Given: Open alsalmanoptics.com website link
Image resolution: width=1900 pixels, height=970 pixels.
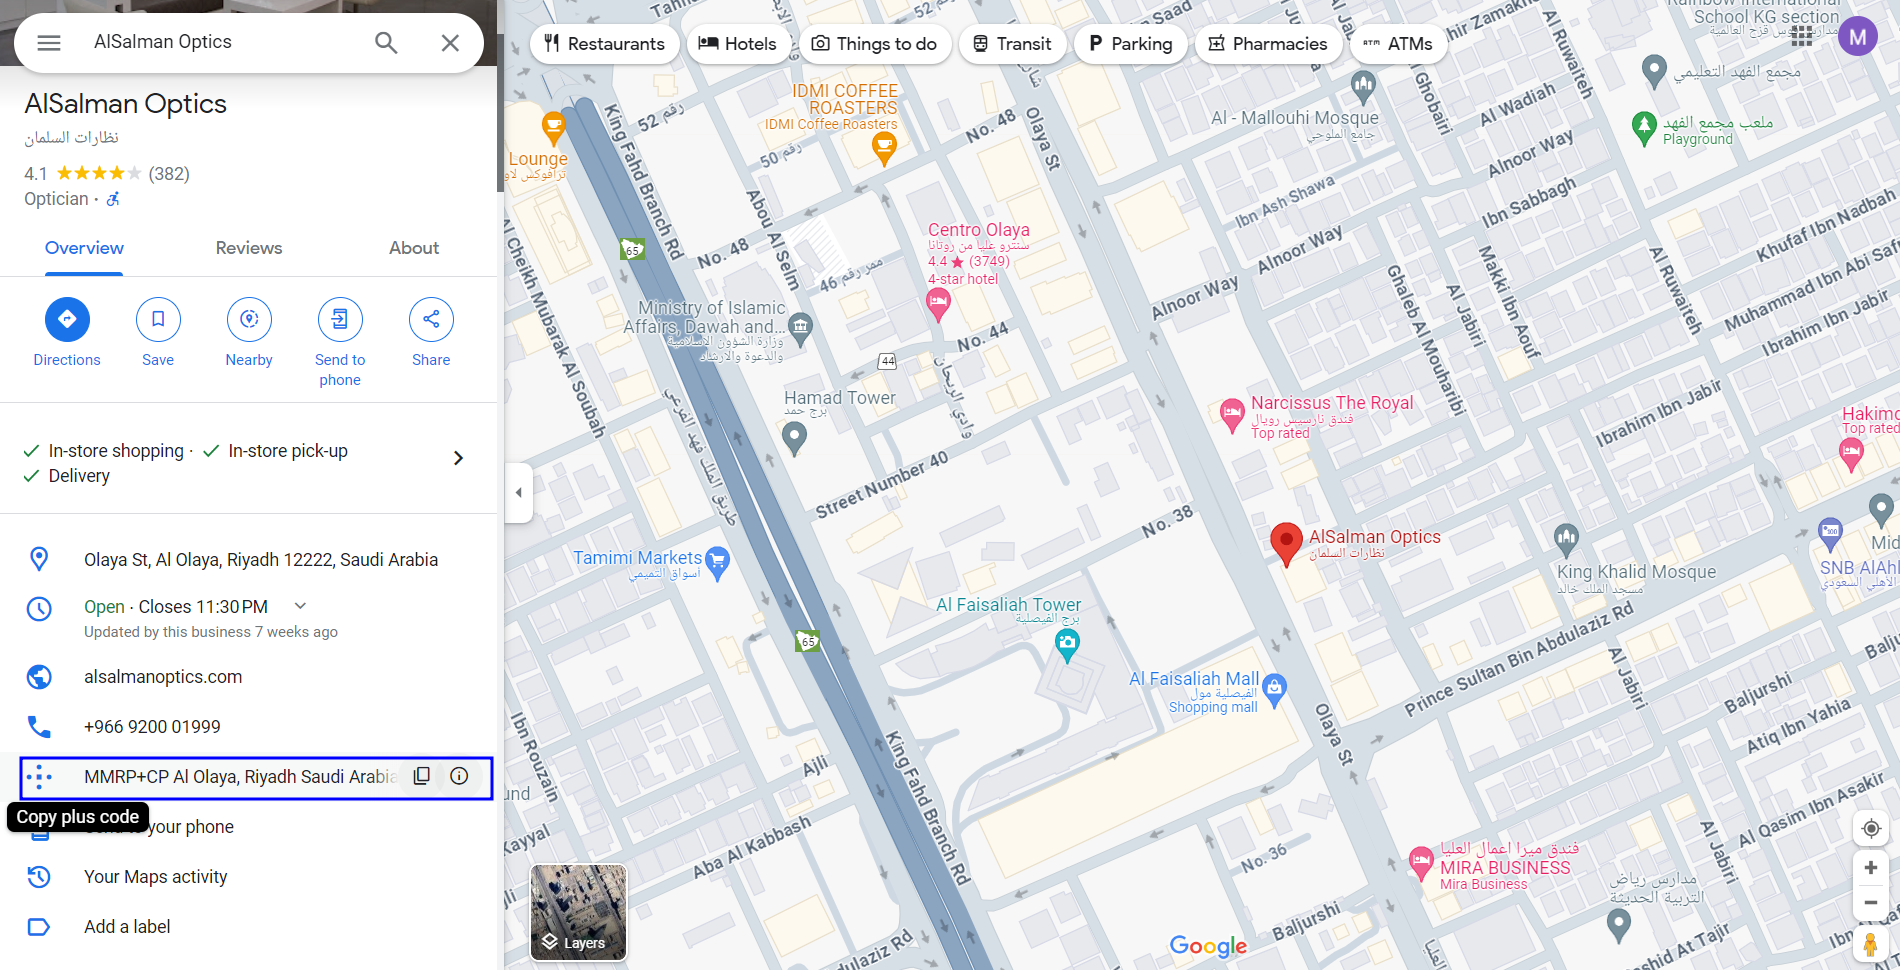Looking at the screenshot, I should (x=163, y=677).
